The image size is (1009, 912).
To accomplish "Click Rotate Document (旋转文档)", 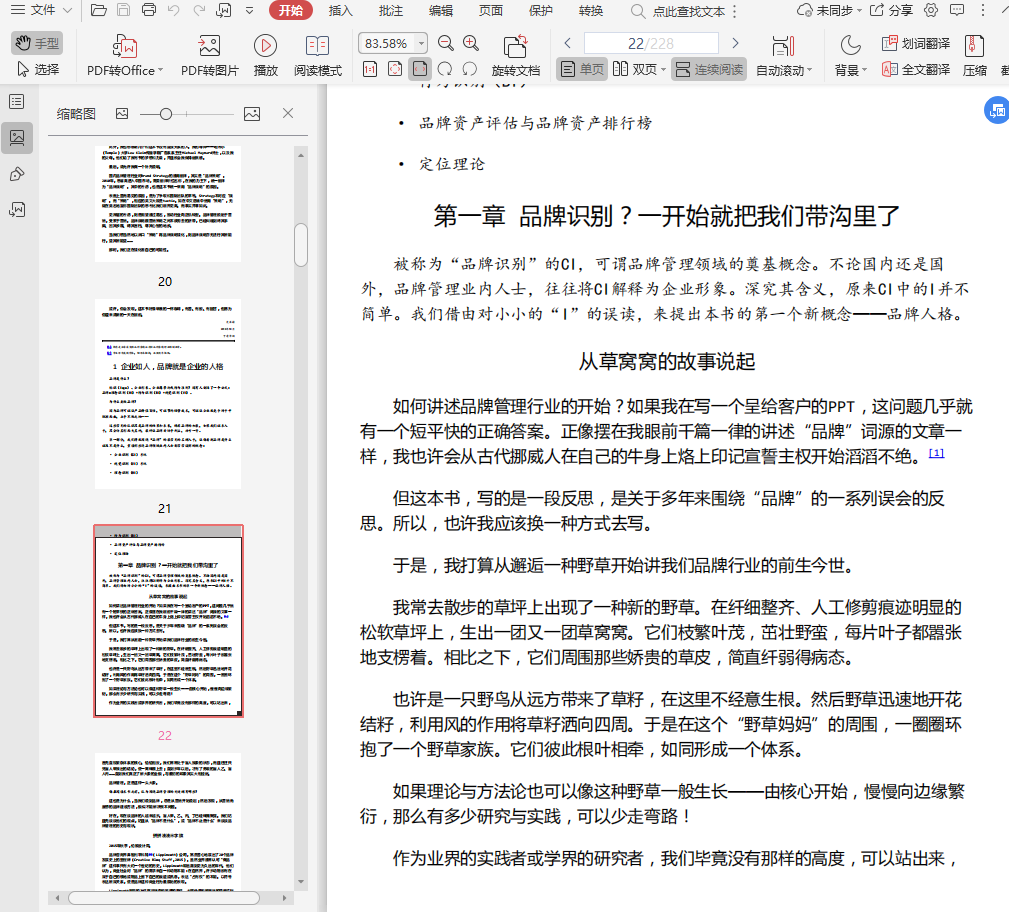I will 515,55.
